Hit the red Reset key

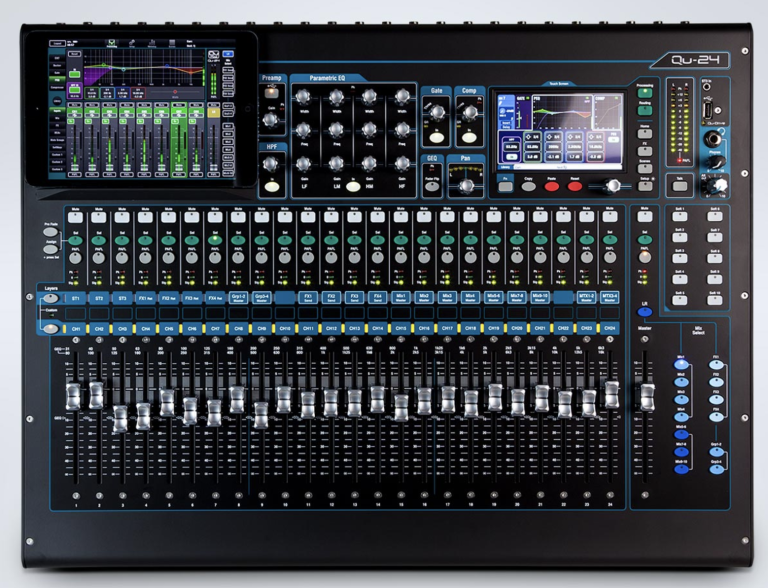[x=575, y=186]
